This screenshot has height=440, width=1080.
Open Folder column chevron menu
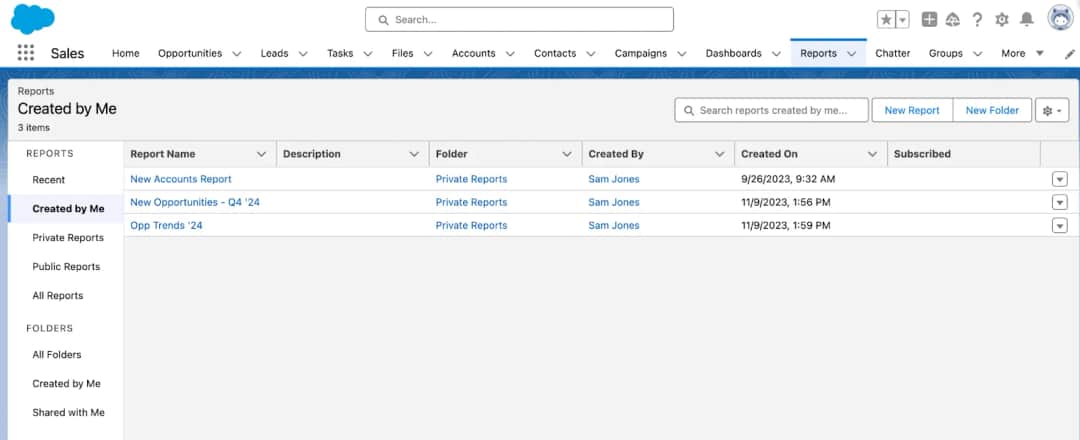(x=567, y=154)
